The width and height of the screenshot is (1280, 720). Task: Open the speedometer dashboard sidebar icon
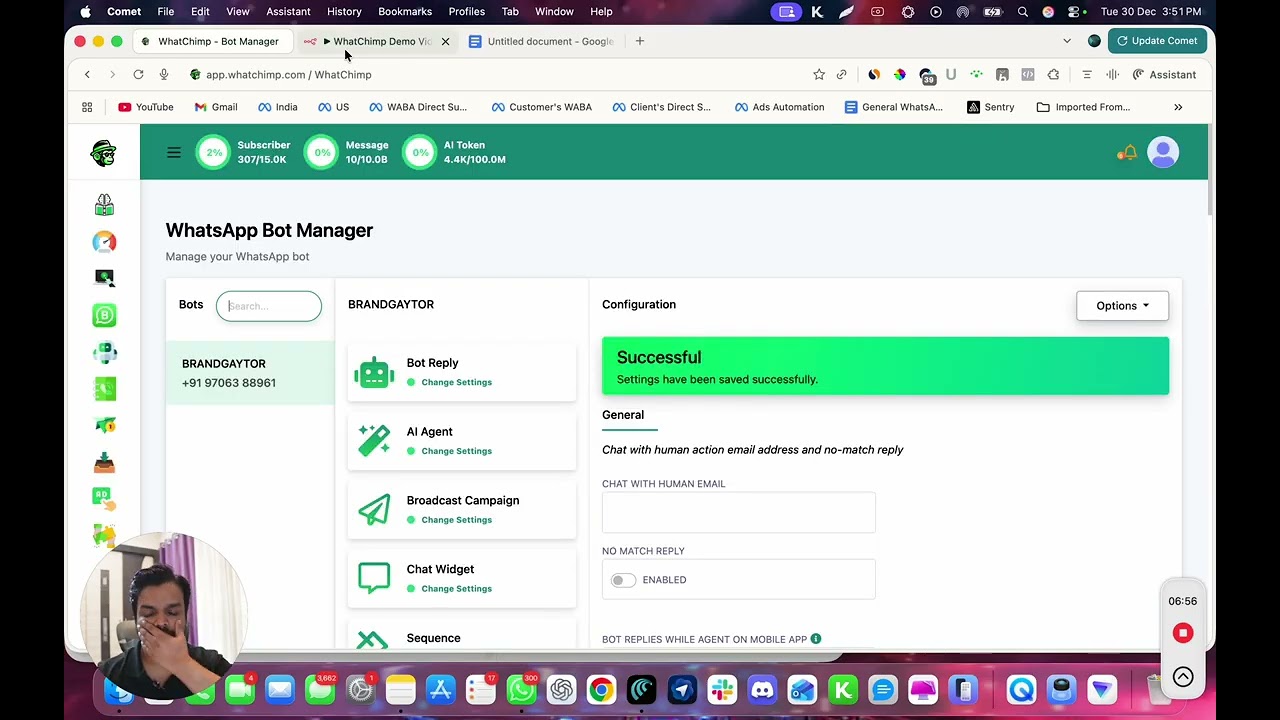pos(104,242)
